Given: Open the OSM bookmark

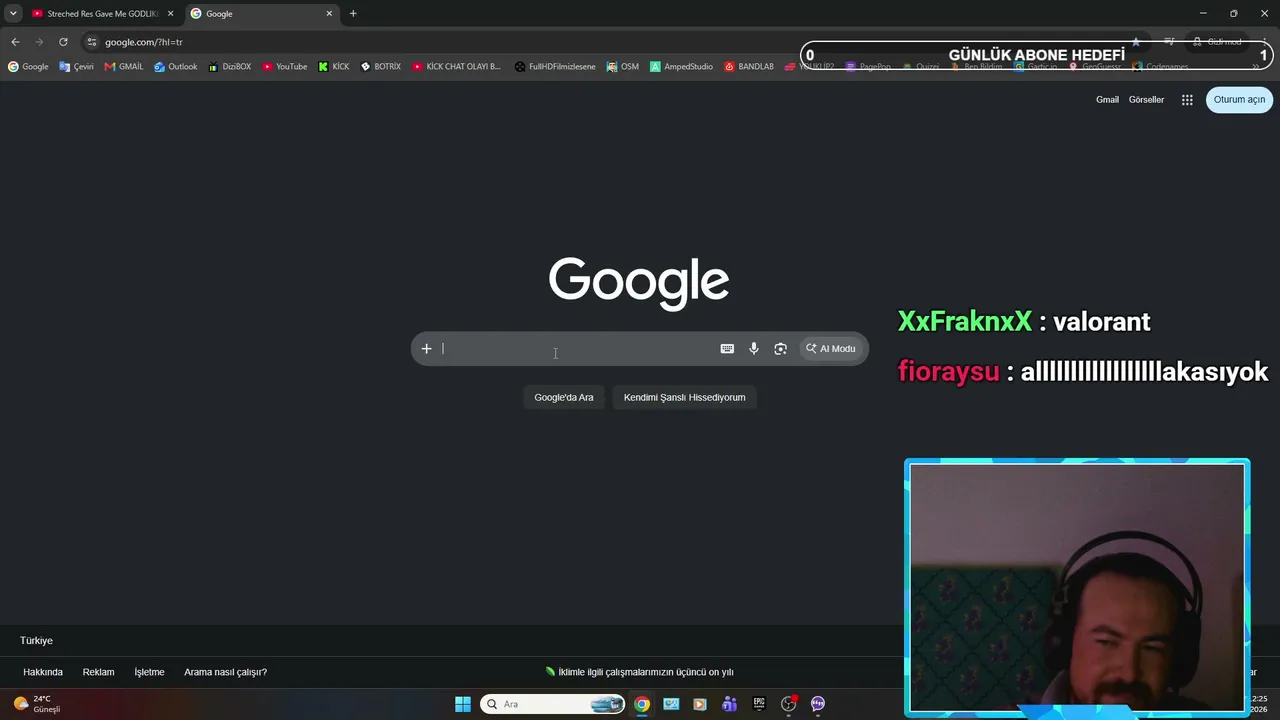Looking at the screenshot, I should 622,67.
